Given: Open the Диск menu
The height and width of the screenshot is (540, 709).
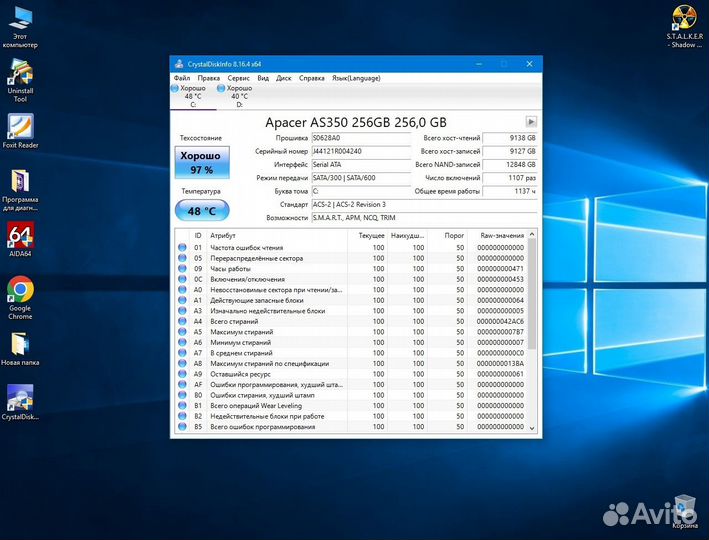Looking at the screenshot, I should [x=284, y=78].
